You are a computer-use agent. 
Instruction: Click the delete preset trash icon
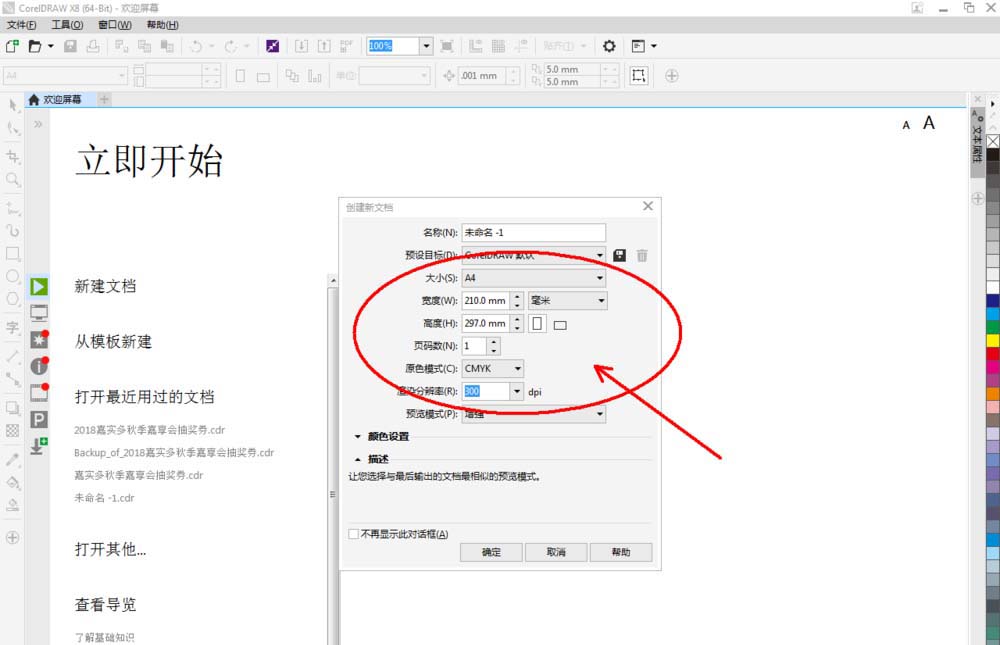(x=642, y=255)
